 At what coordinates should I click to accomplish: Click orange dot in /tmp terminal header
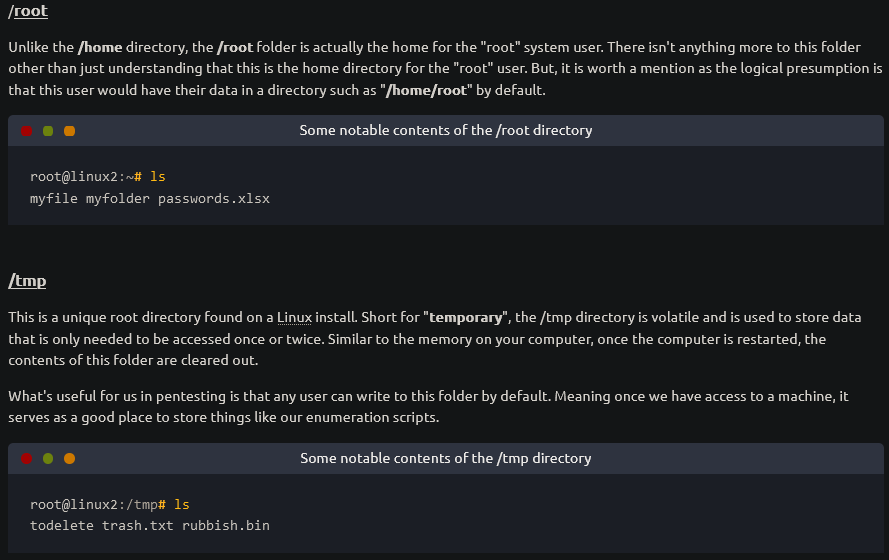point(70,459)
